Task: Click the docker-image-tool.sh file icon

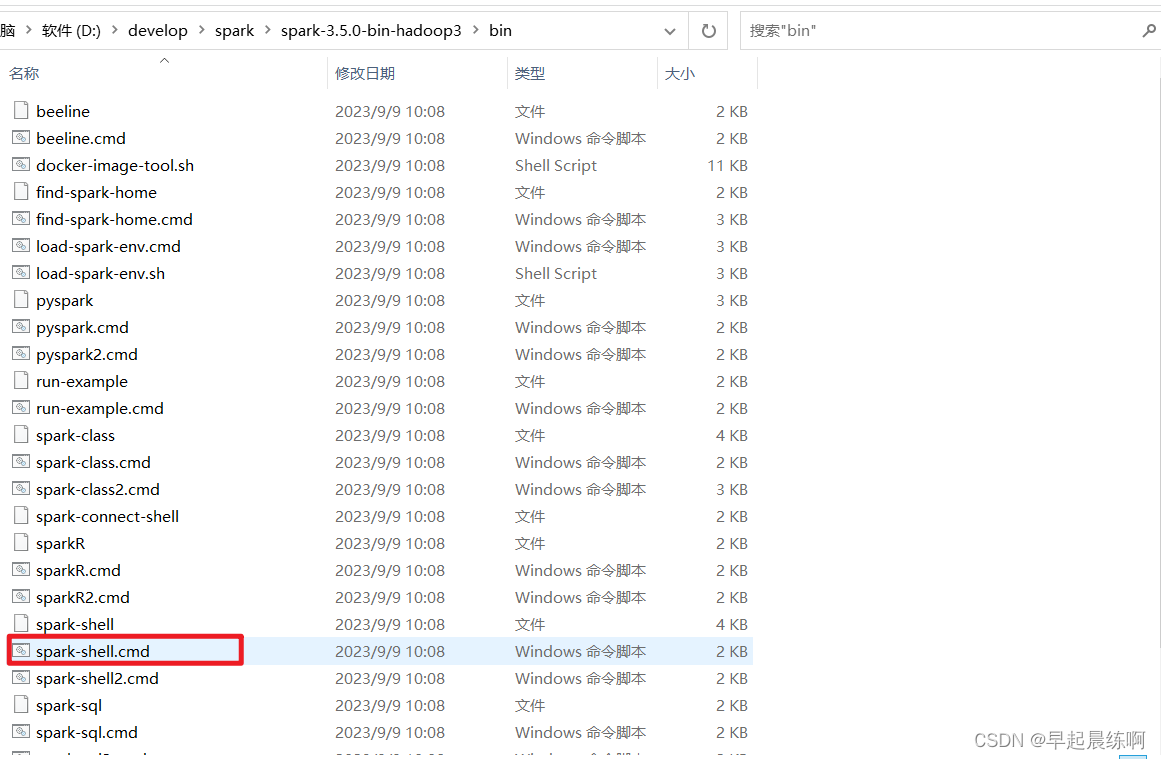Action: 21,165
